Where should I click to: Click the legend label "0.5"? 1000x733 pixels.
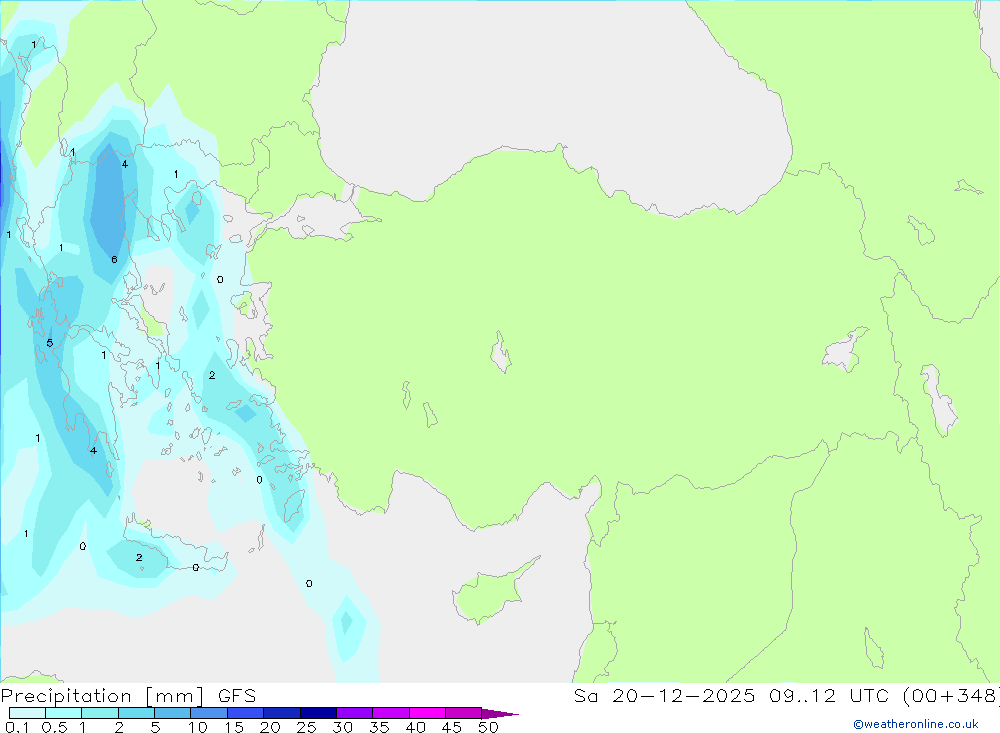[x=54, y=727]
